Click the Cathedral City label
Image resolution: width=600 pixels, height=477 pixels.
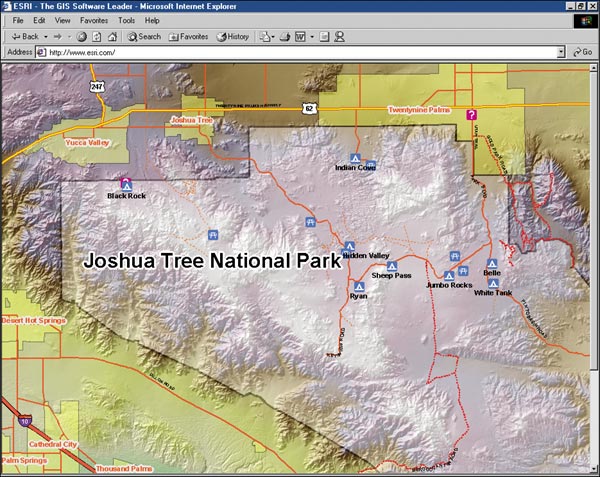point(53,444)
